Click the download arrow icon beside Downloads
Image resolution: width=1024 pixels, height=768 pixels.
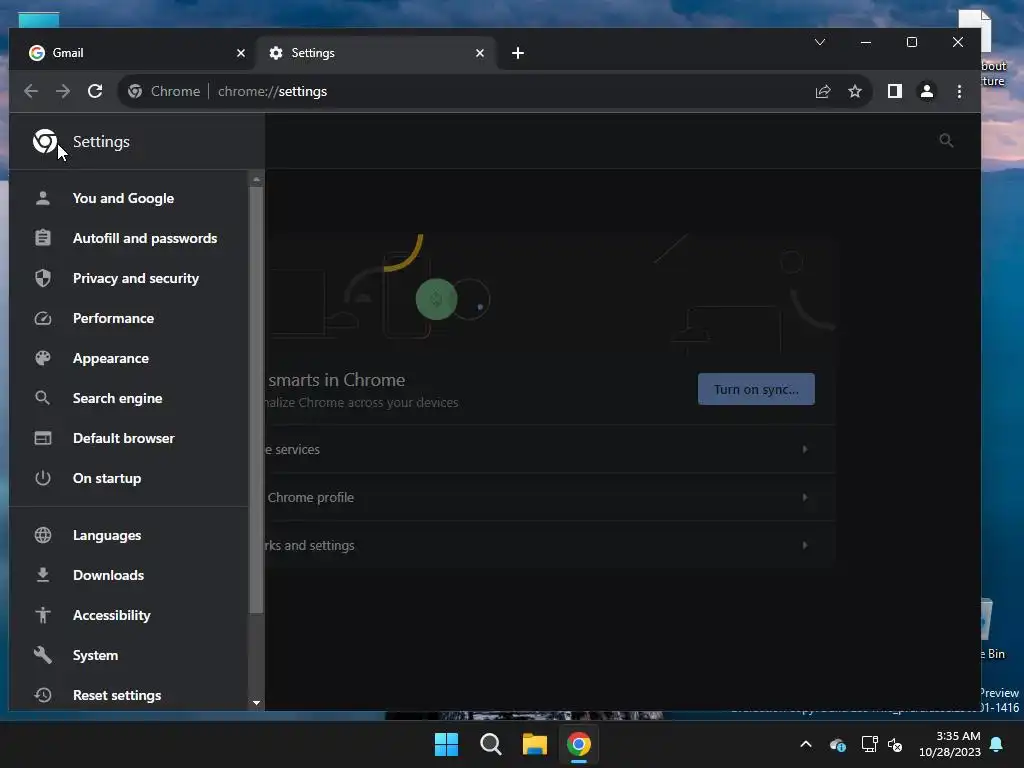[42, 575]
